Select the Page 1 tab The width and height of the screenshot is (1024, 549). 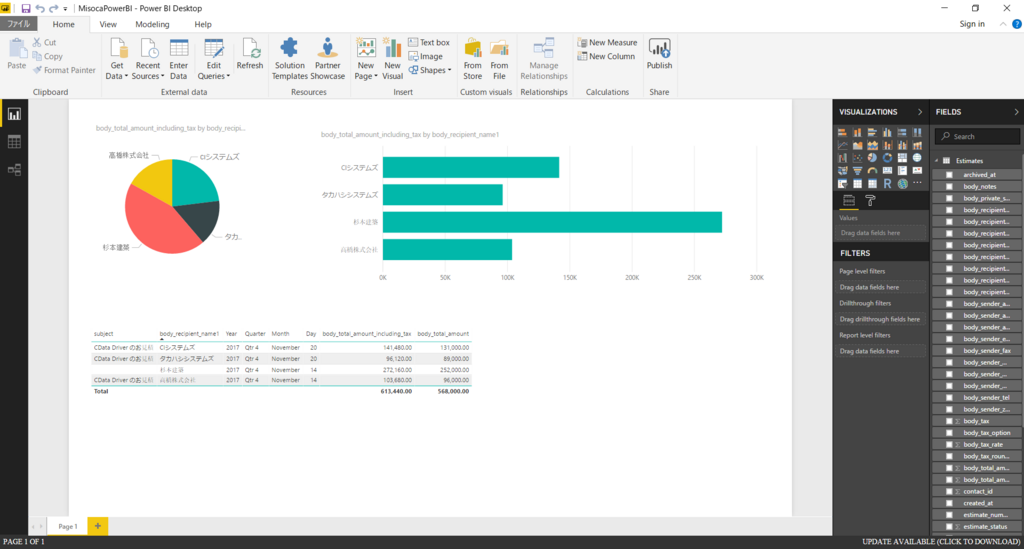[x=67, y=526]
